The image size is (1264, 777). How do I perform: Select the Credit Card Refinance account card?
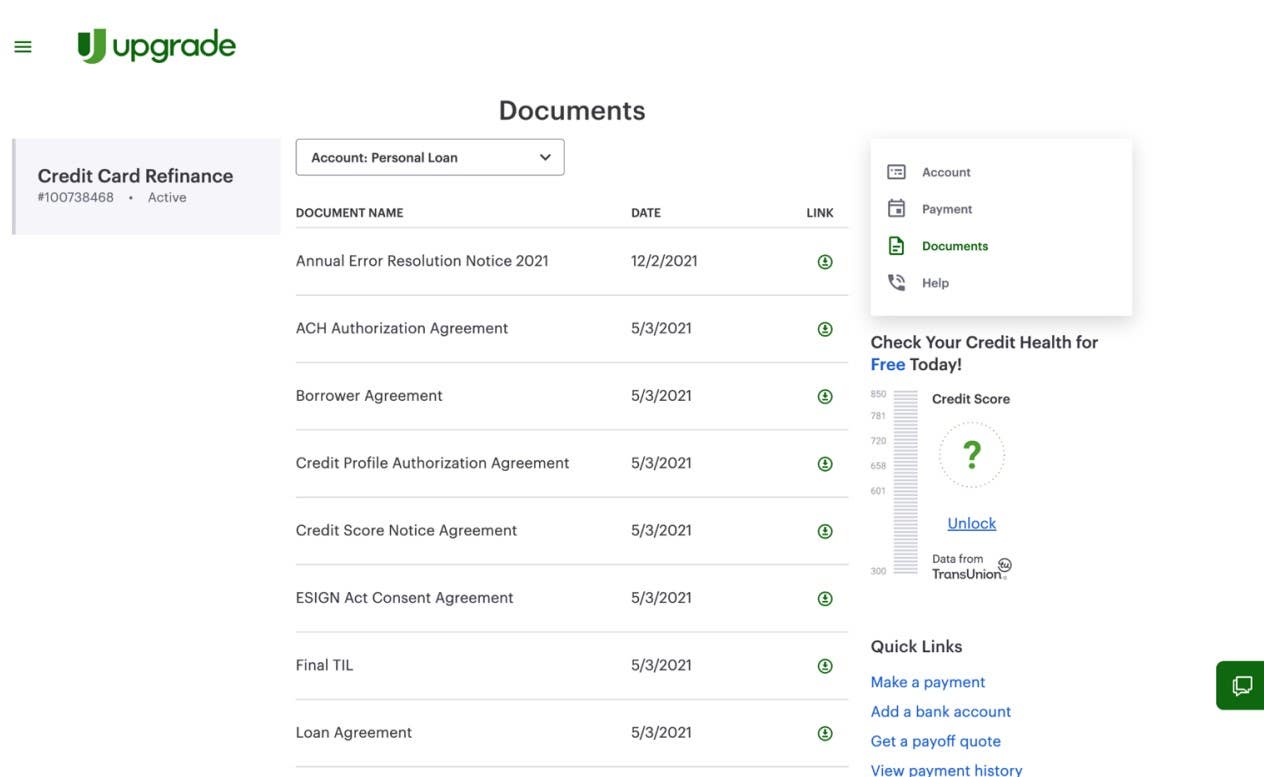[147, 186]
